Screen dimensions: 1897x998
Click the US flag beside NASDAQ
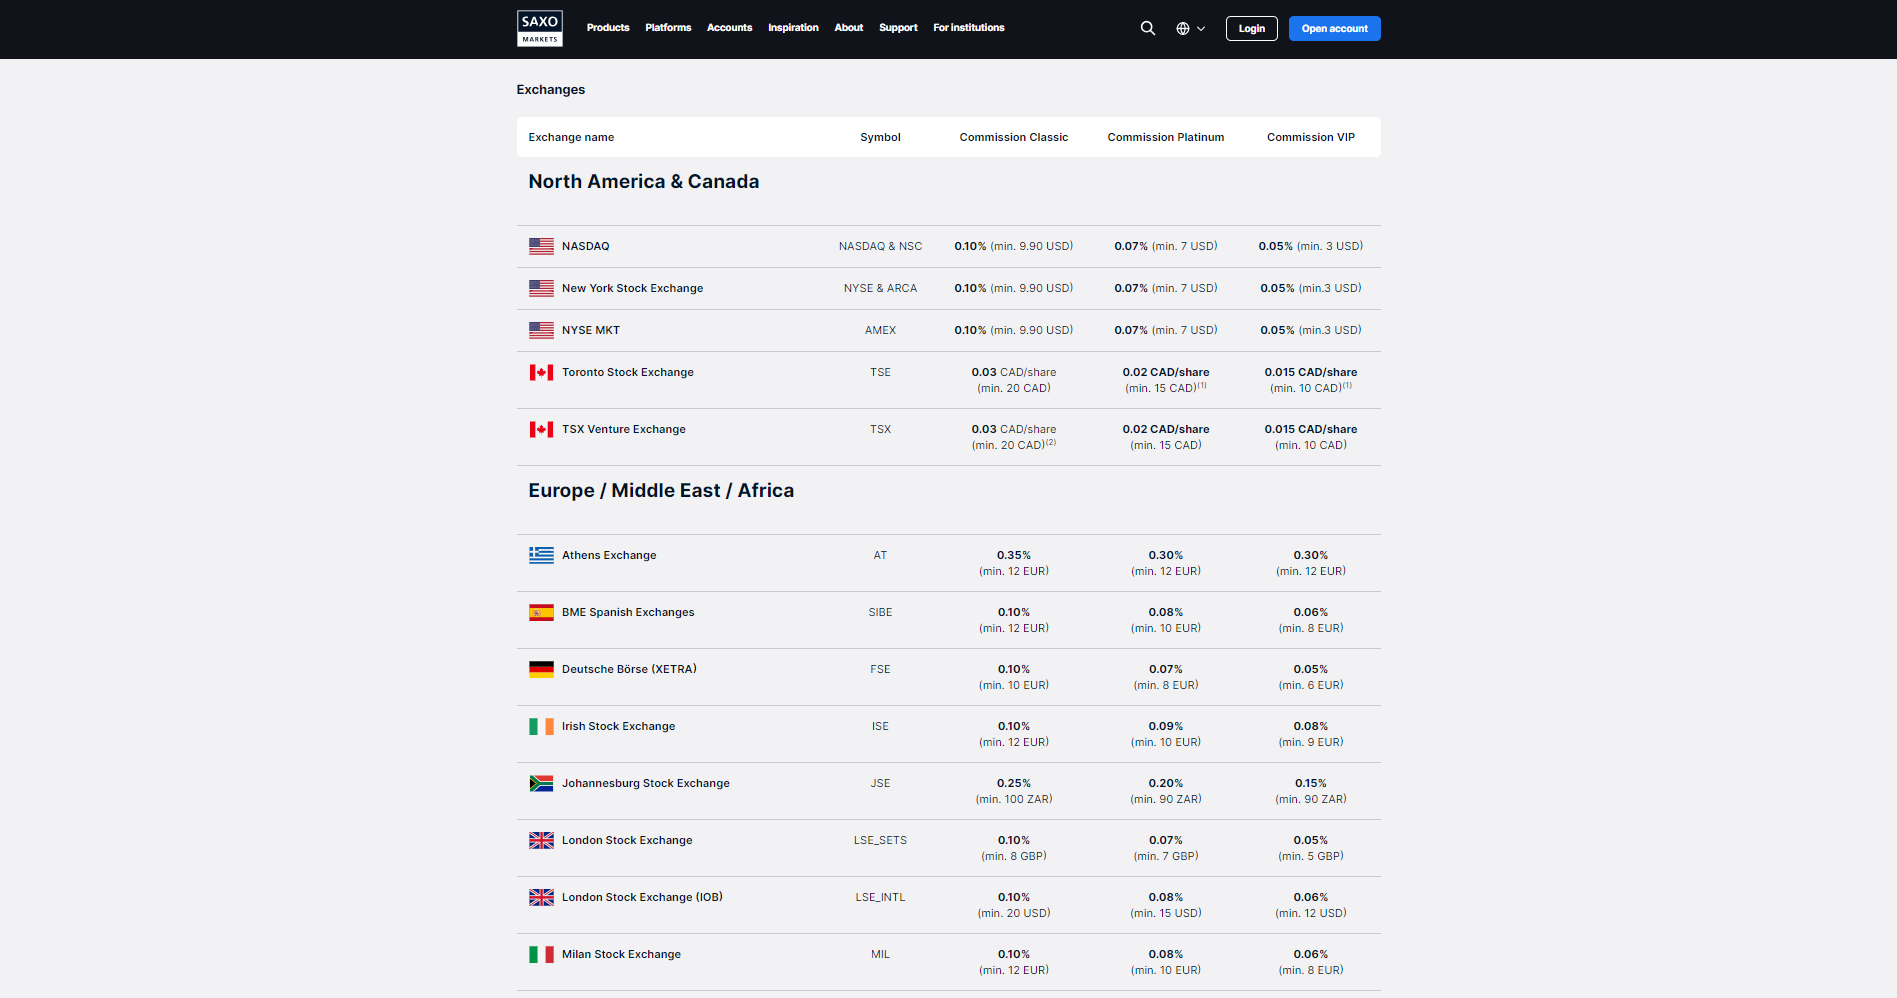click(541, 246)
